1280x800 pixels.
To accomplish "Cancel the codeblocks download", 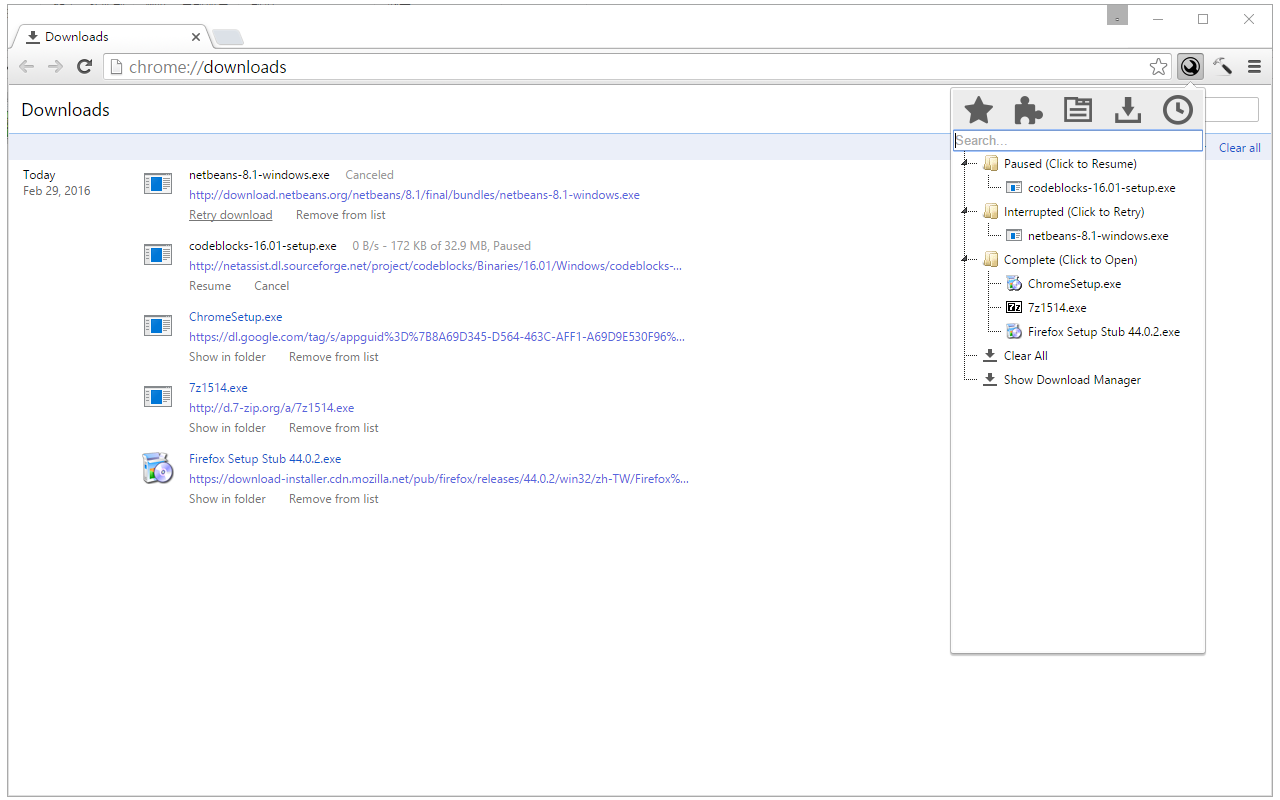I will (x=271, y=286).
